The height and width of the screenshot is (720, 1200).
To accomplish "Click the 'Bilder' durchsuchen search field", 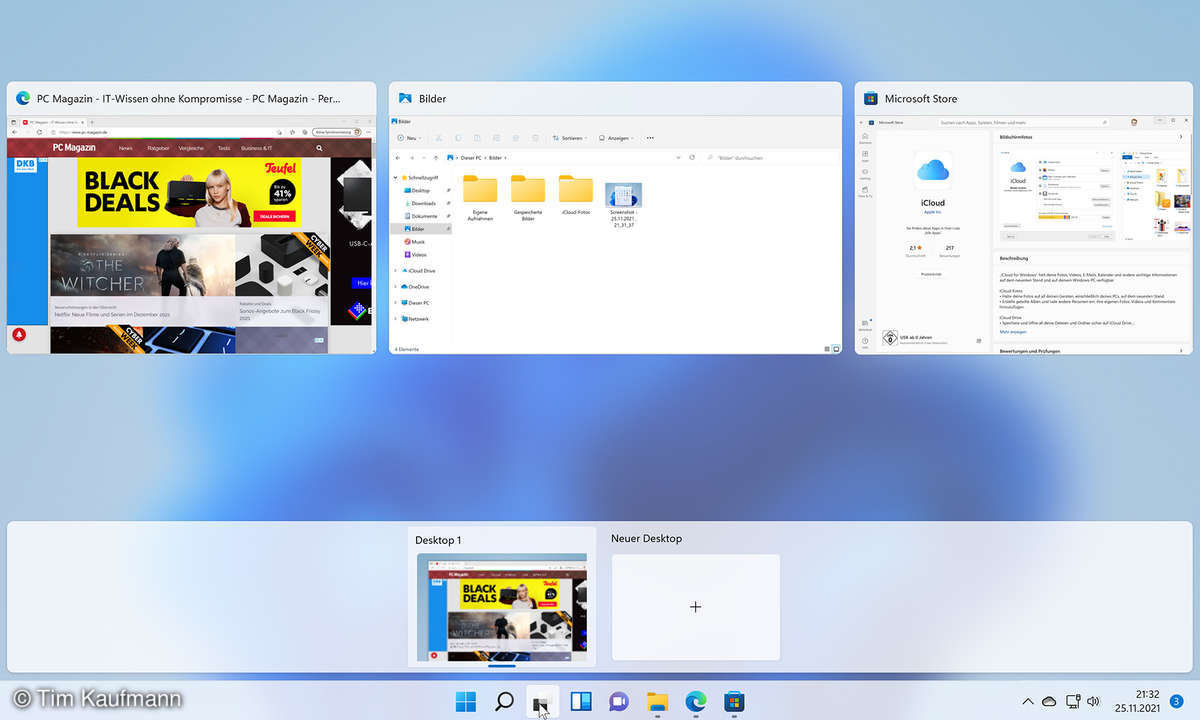I will 768,158.
